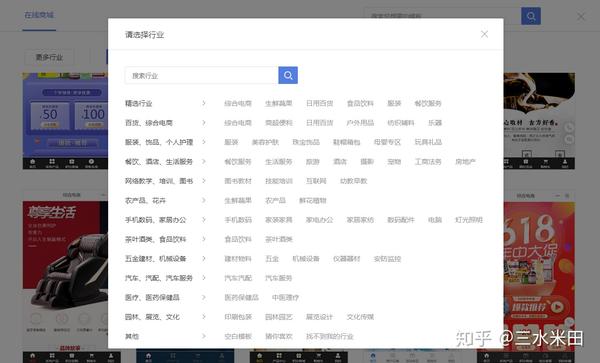Screen dimensions: 600x363
Task: Choose 幼教早教 industry
Action: pyautogui.click(x=354, y=181)
